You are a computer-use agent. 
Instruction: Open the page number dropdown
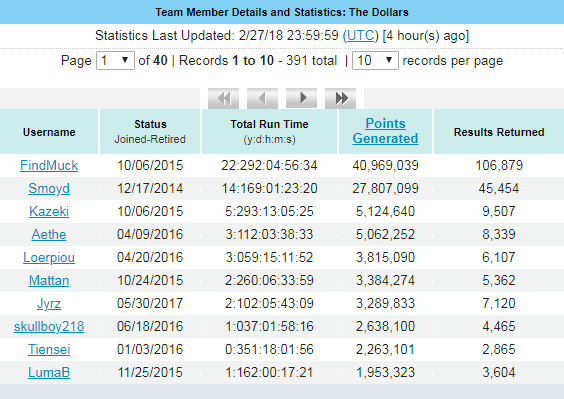tap(115, 60)
